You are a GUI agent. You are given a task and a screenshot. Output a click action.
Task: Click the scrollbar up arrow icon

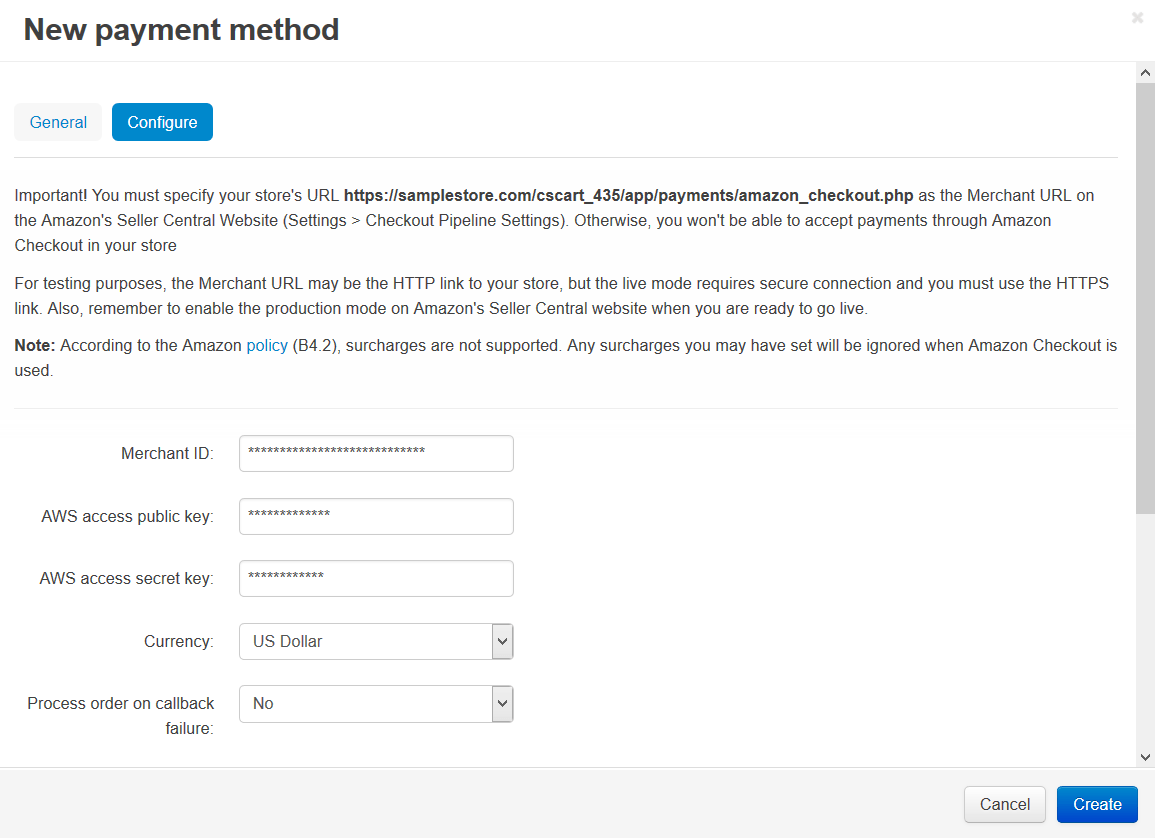click(x=1145, y=71)
